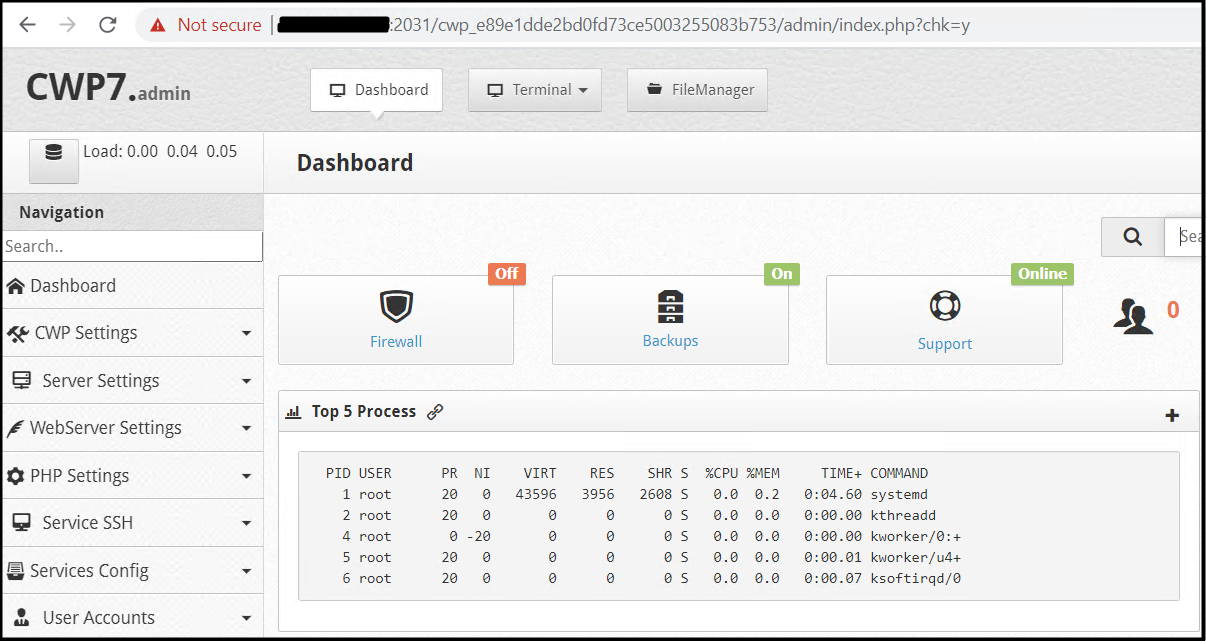Click the monitor icon in Terminal button
The width and height of the screenshot is (1206, 641).
pos(495,90)
